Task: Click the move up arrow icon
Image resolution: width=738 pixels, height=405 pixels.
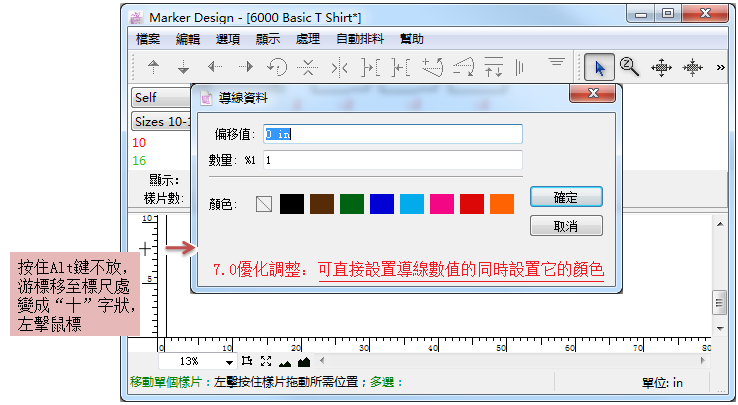Action: tap(153, 68)
